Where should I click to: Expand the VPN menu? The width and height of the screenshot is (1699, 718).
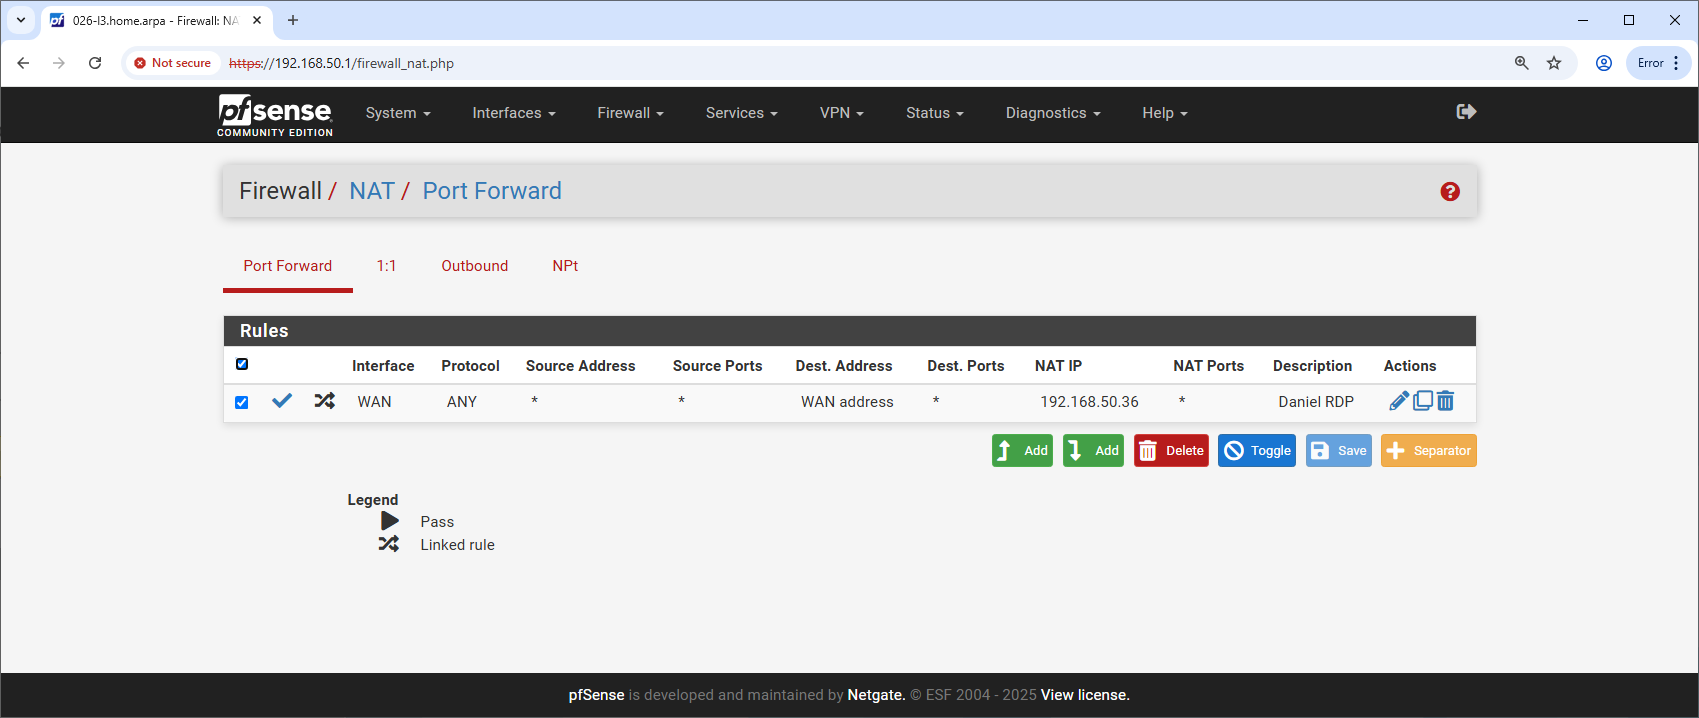(842, 113)
